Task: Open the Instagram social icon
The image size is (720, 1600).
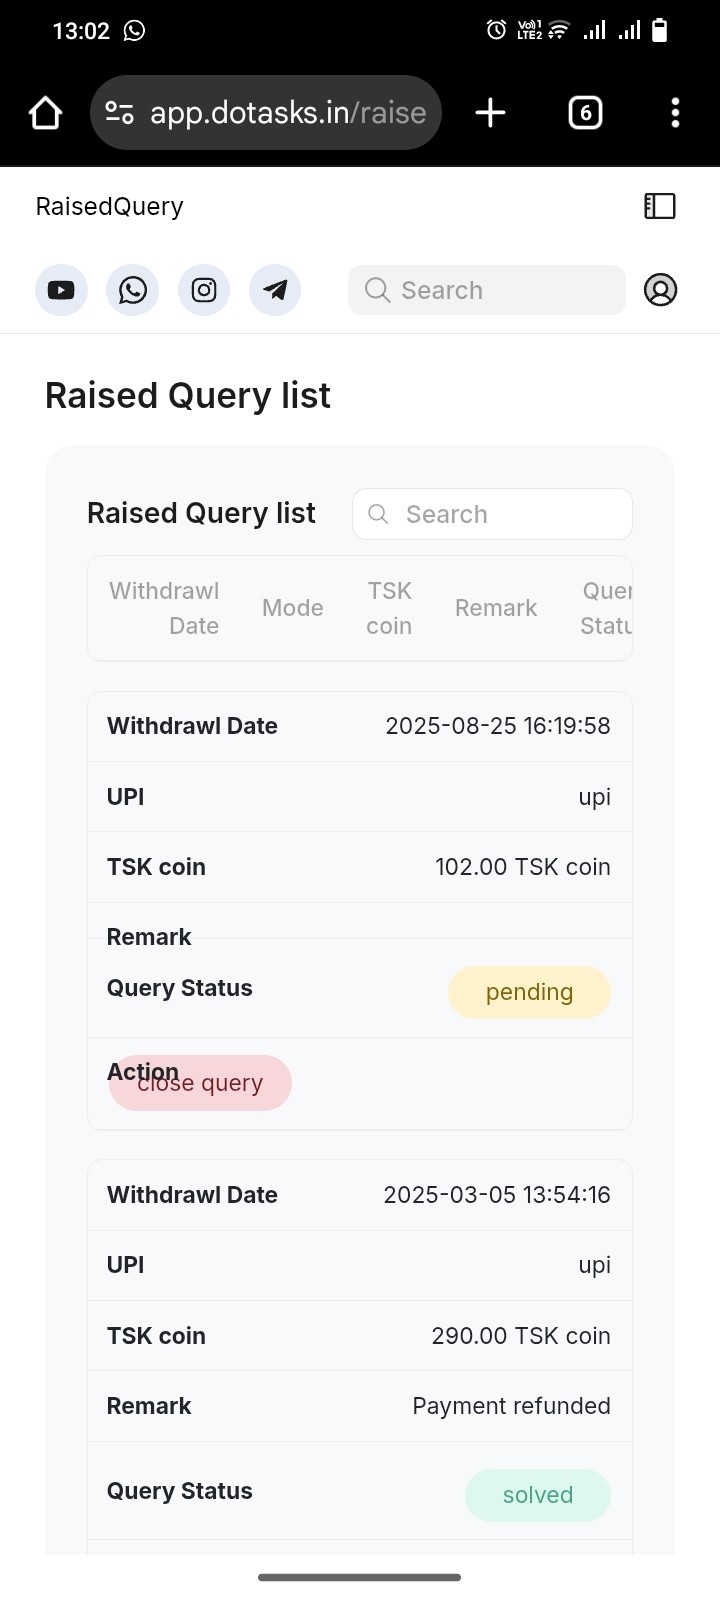Action: 204,290
